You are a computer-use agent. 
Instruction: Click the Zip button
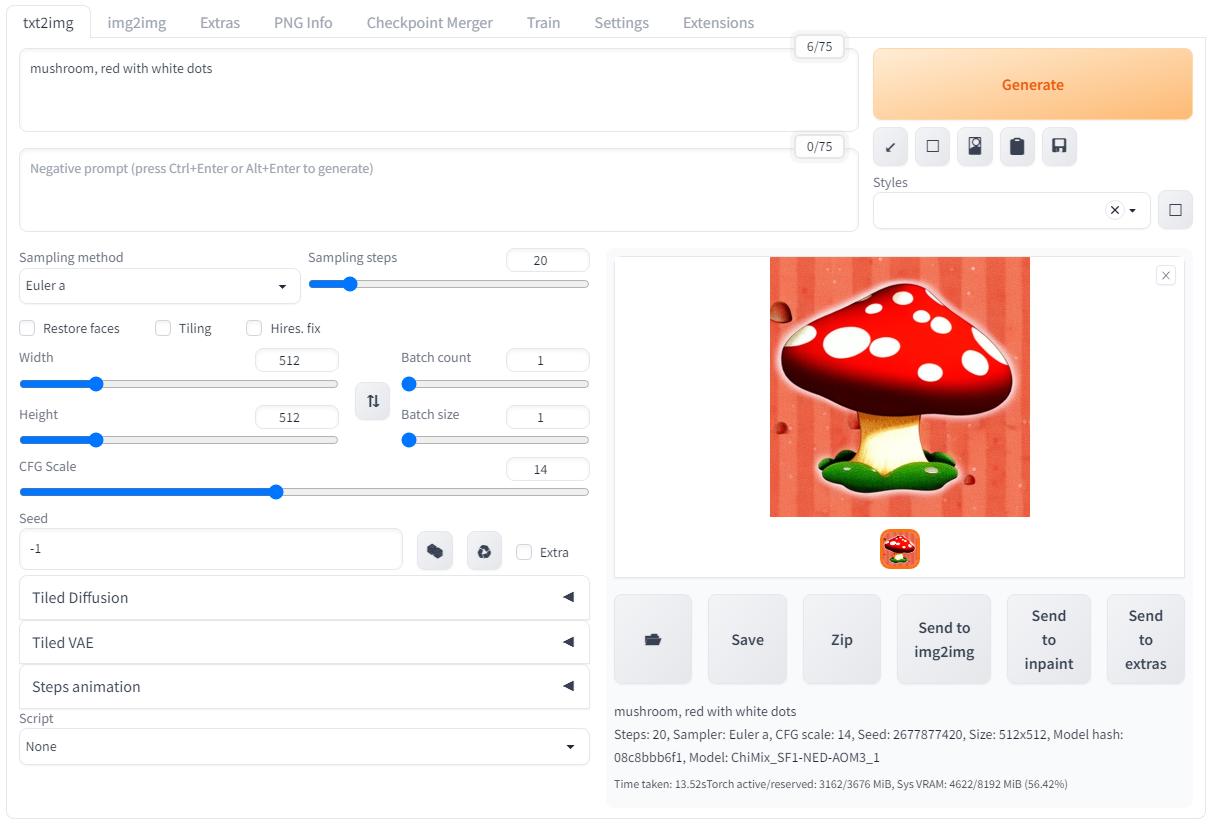click(x=842, y=640)
